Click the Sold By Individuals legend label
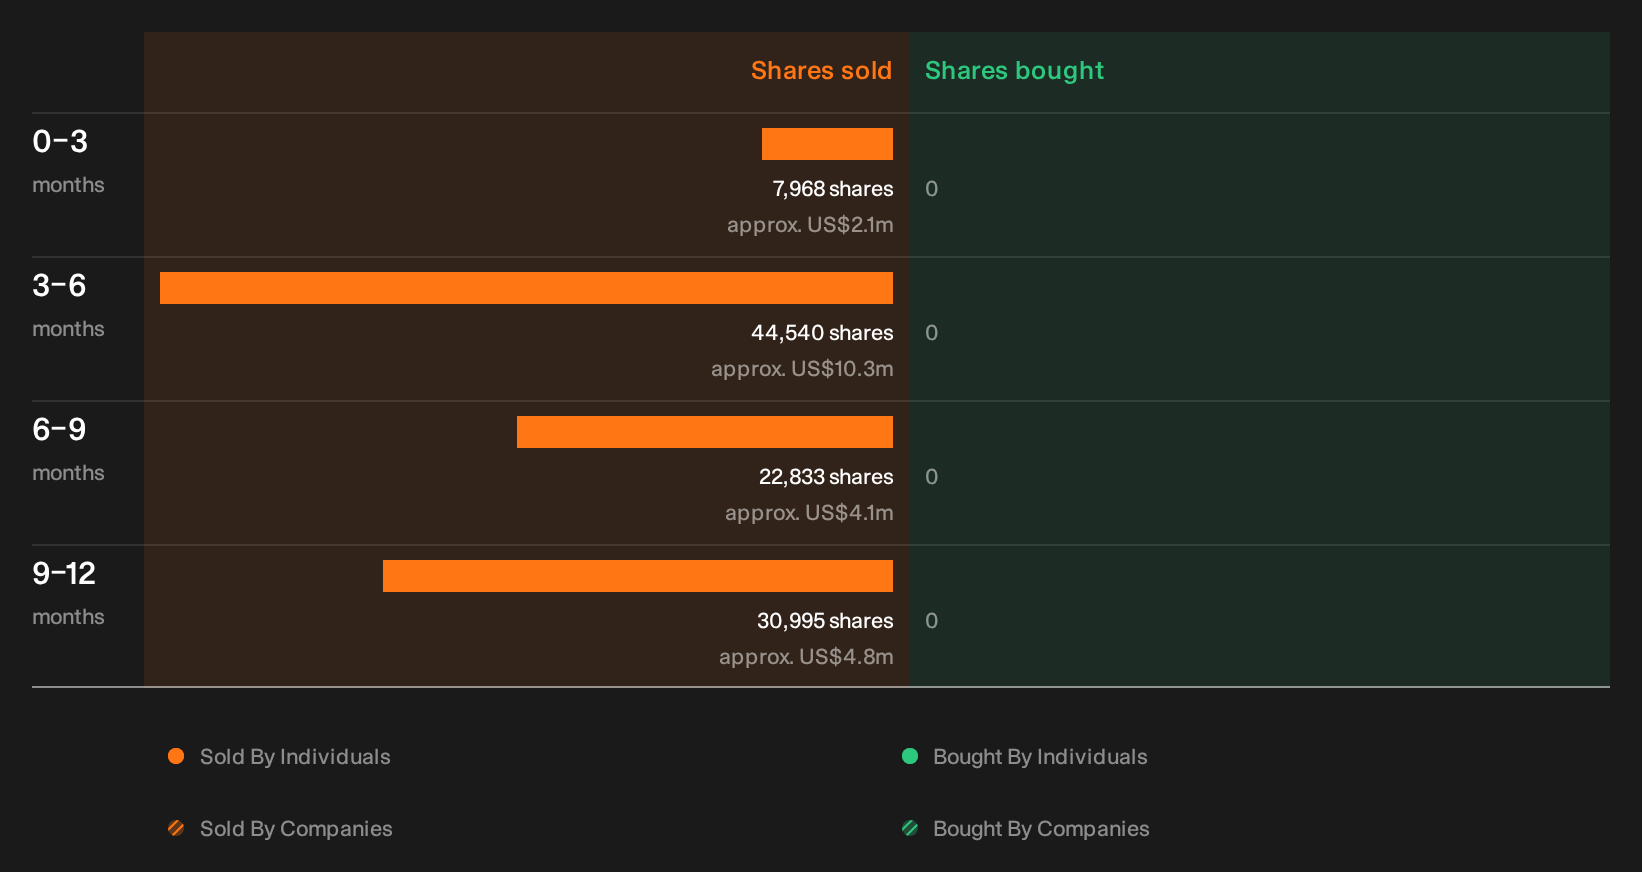The image size is (1642, 872). coord(295,757)
